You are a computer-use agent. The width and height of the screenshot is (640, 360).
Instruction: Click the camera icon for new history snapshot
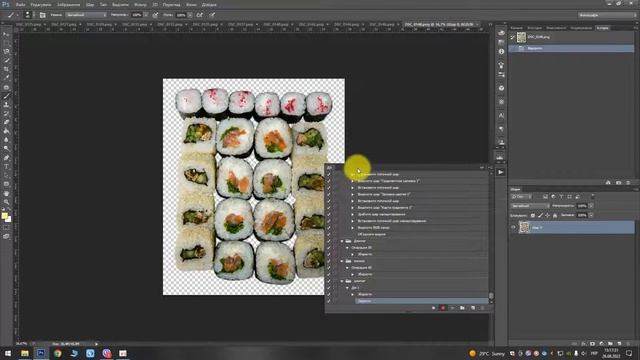coord(618,183)
